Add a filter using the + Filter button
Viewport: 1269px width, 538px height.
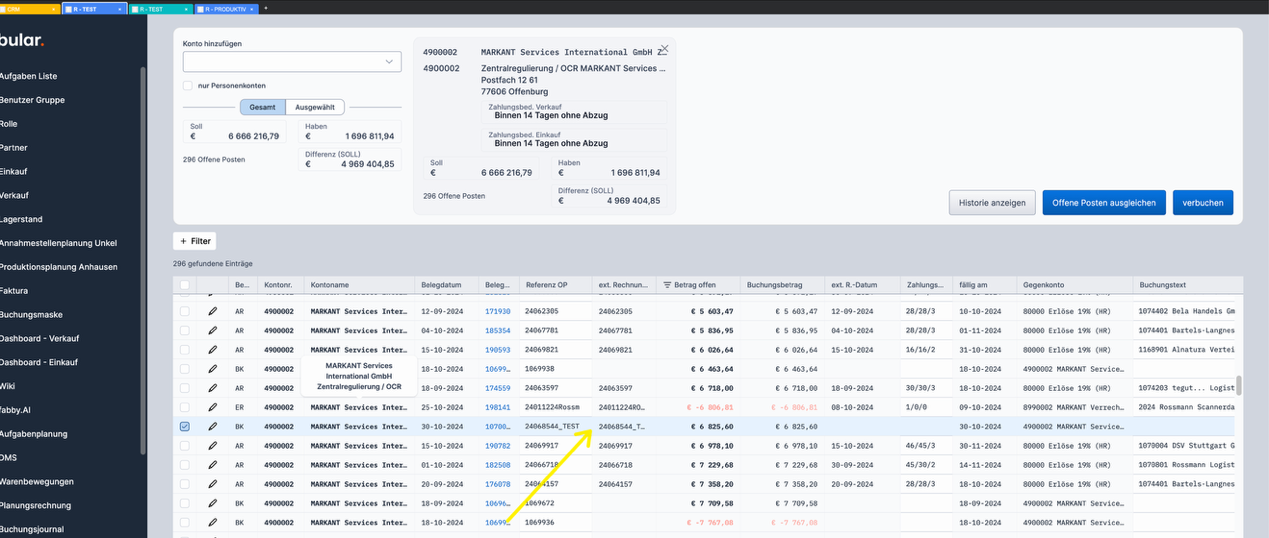click(x=194, y=241)
